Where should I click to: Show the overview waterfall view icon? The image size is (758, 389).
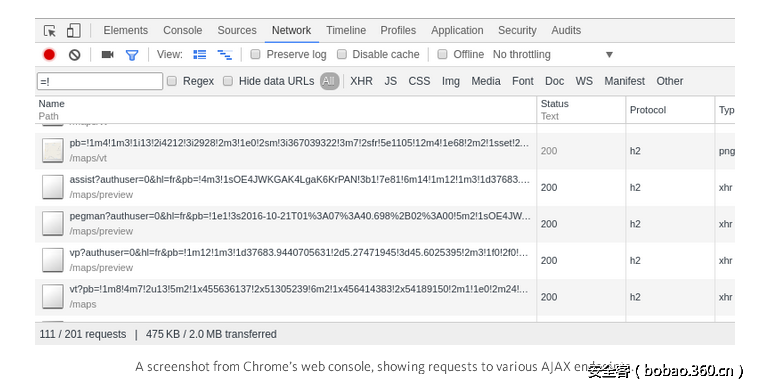click(x=224, y=55)
